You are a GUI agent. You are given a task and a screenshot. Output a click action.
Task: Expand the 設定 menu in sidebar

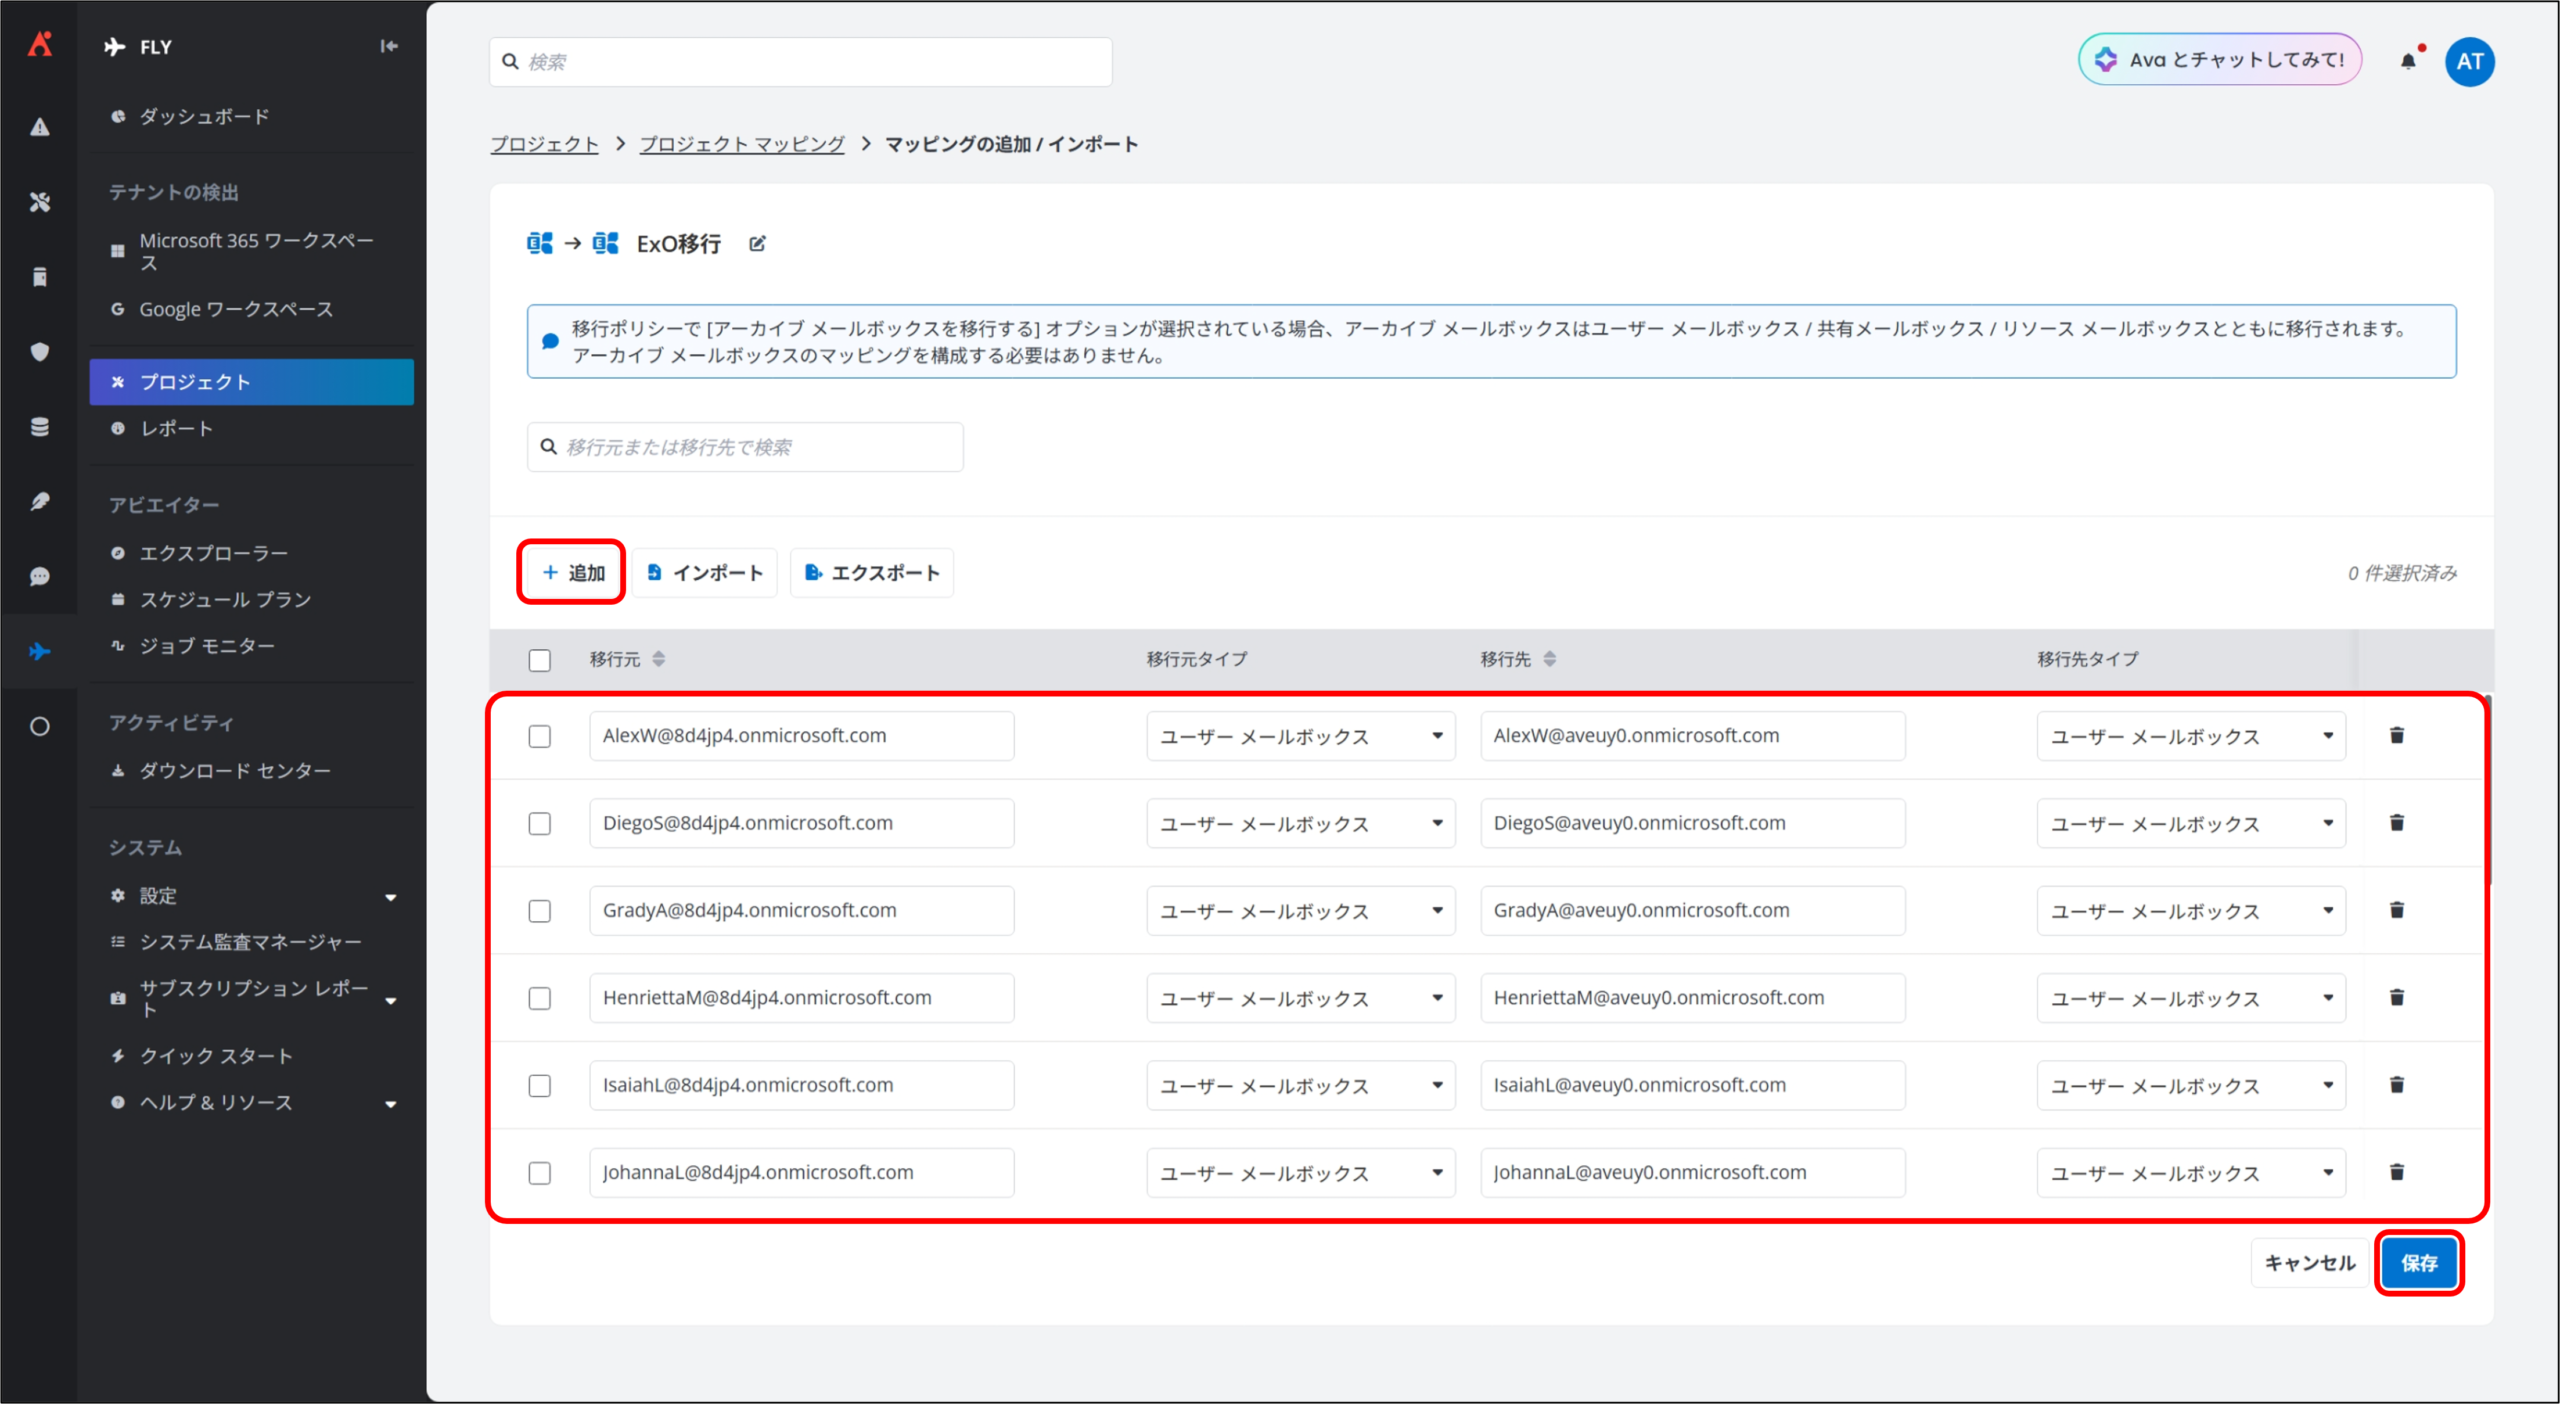pyautogui.click(x=250, y=896)
